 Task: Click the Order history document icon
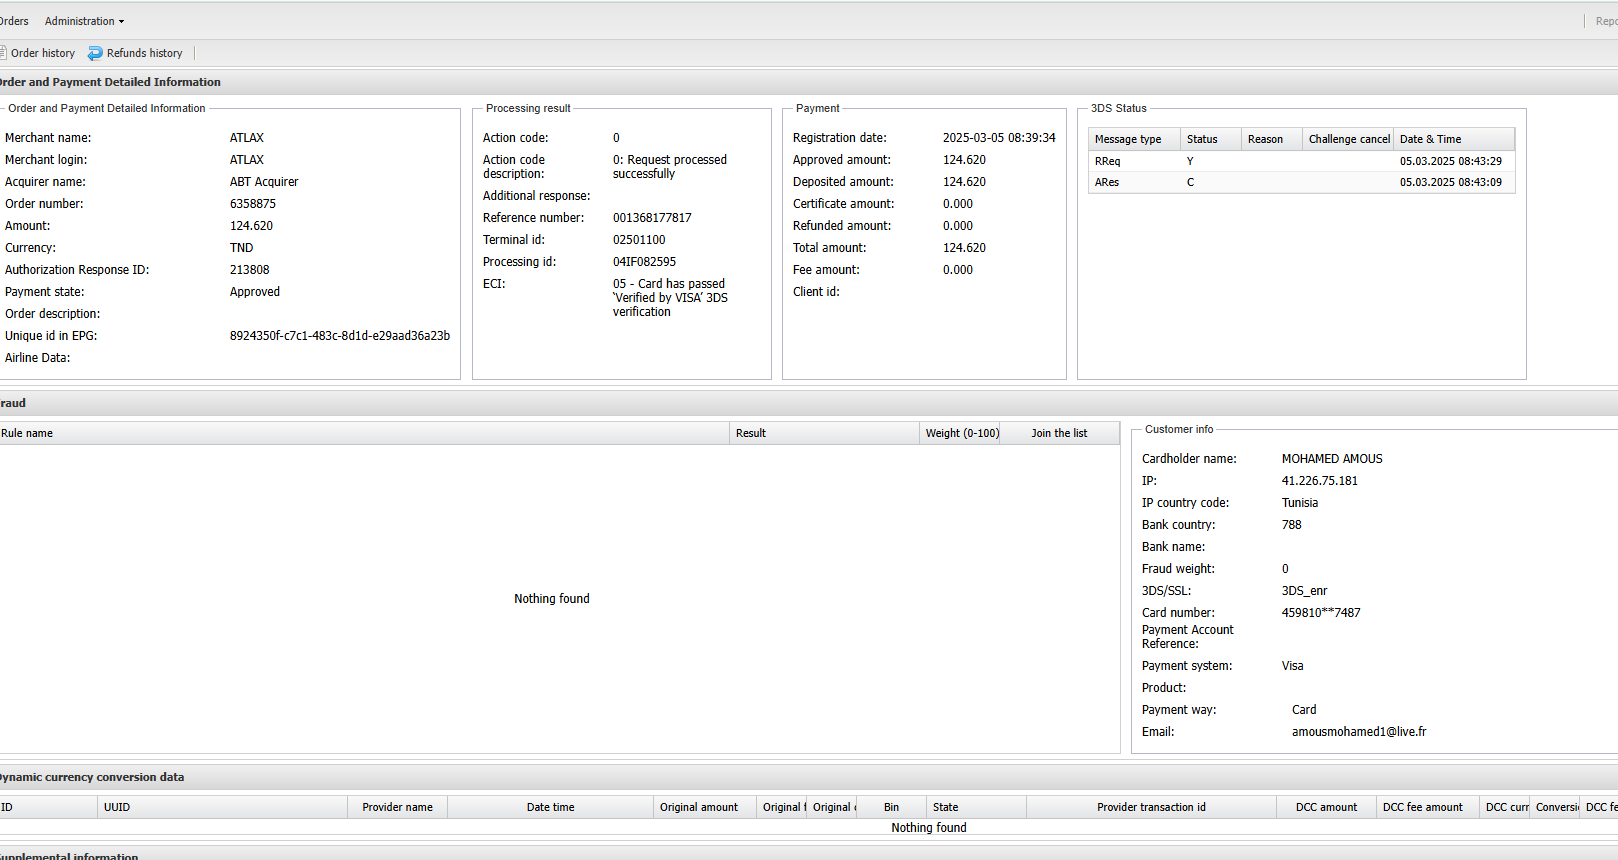click(x=3, y=53)
